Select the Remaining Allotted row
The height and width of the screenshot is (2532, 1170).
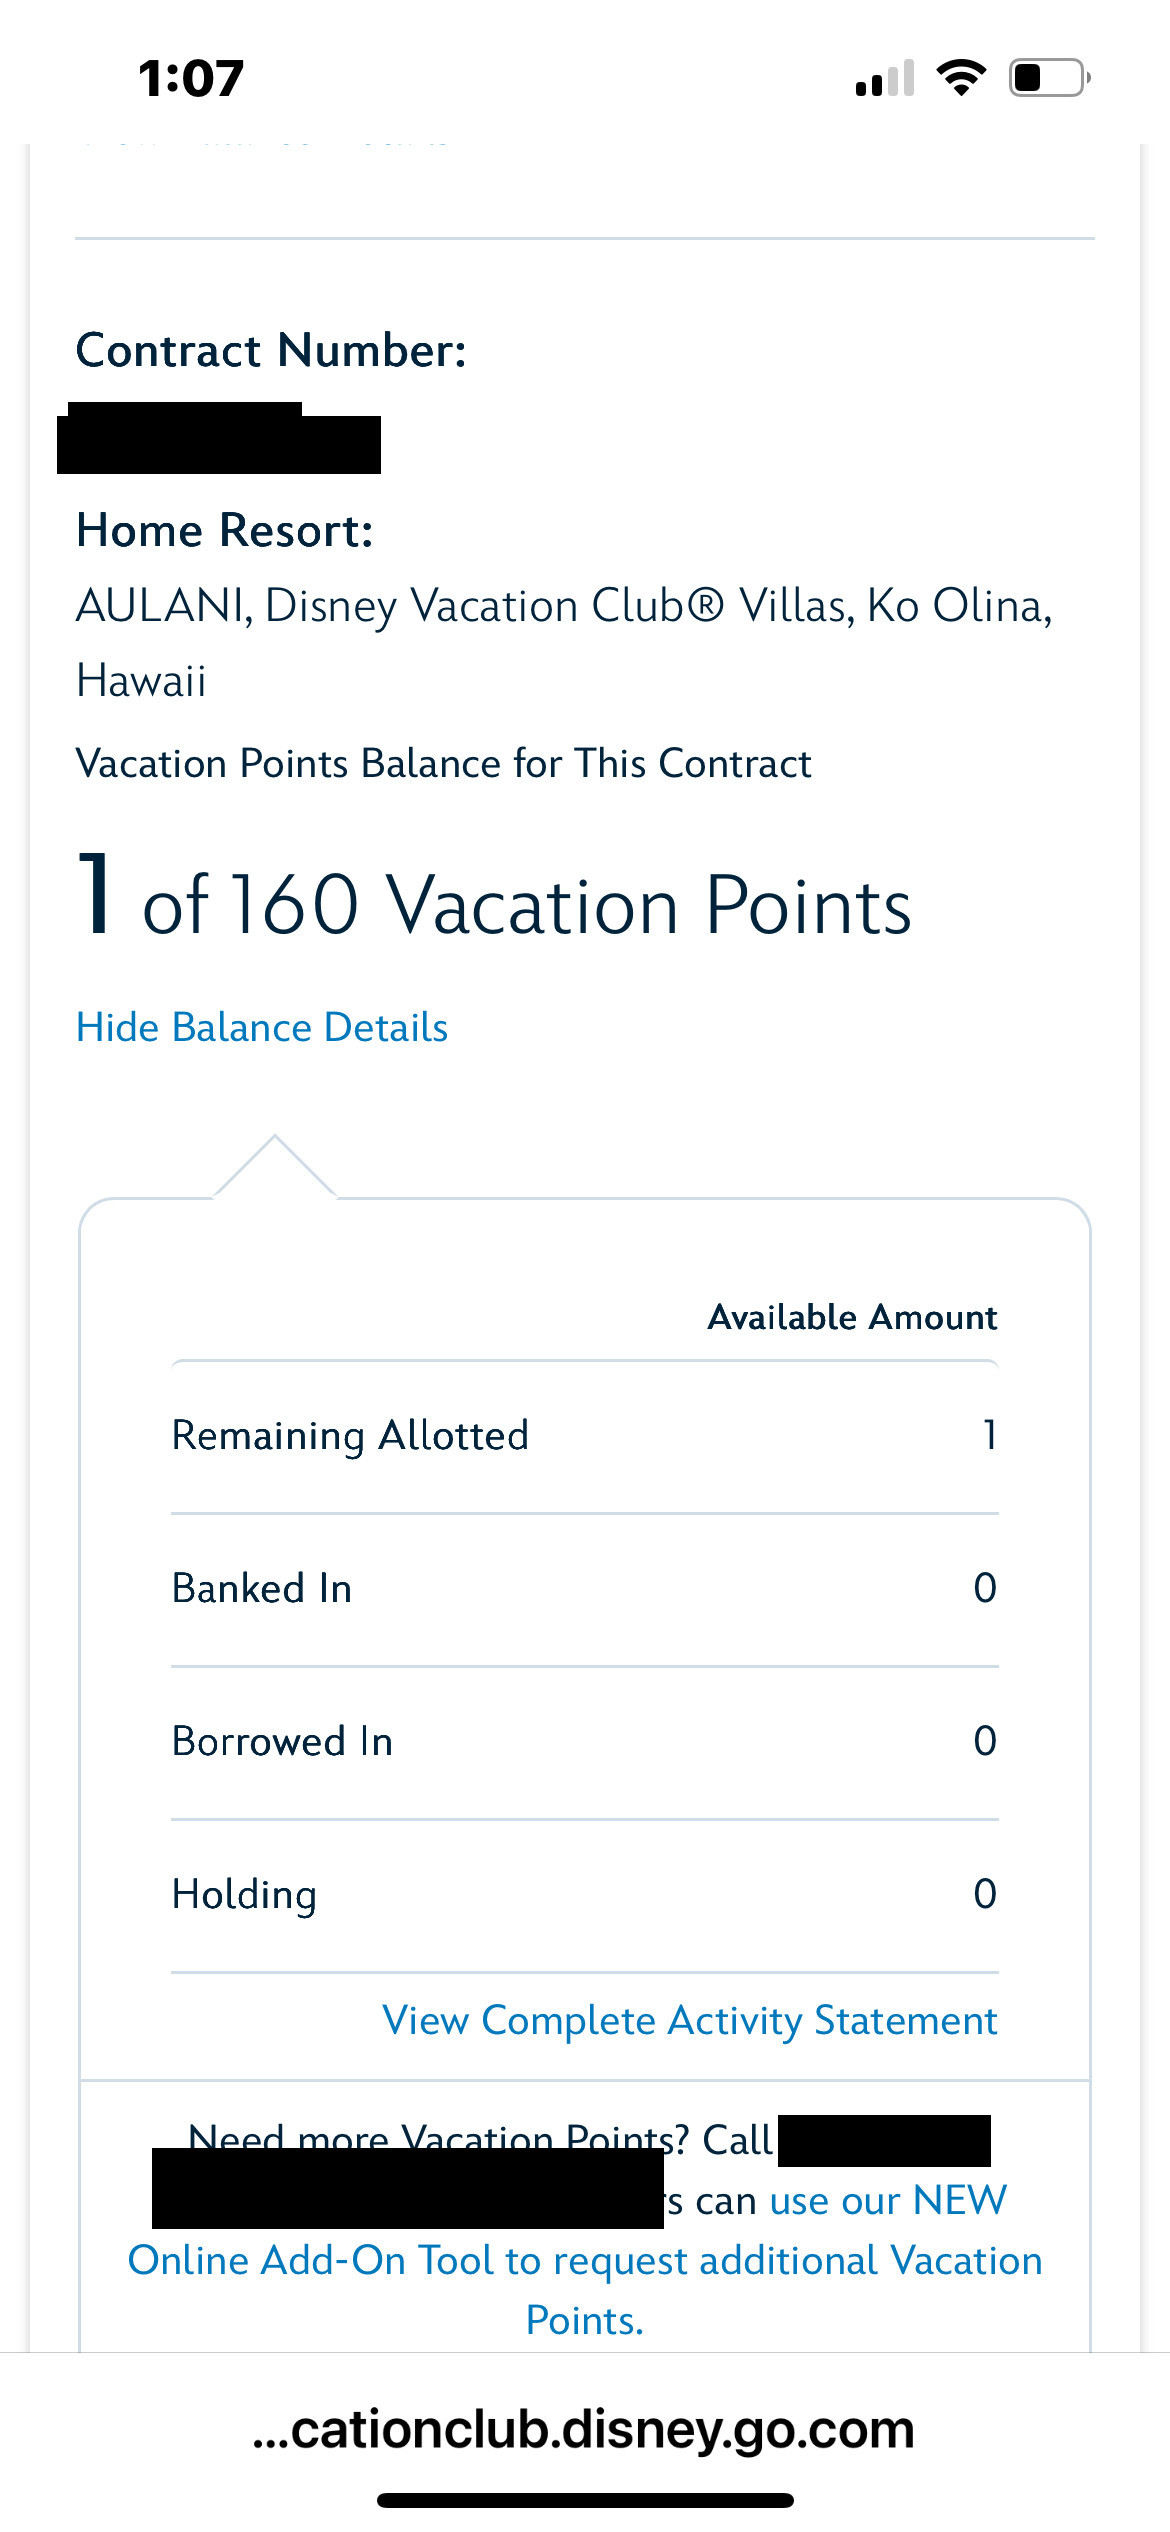point(584,1436)
